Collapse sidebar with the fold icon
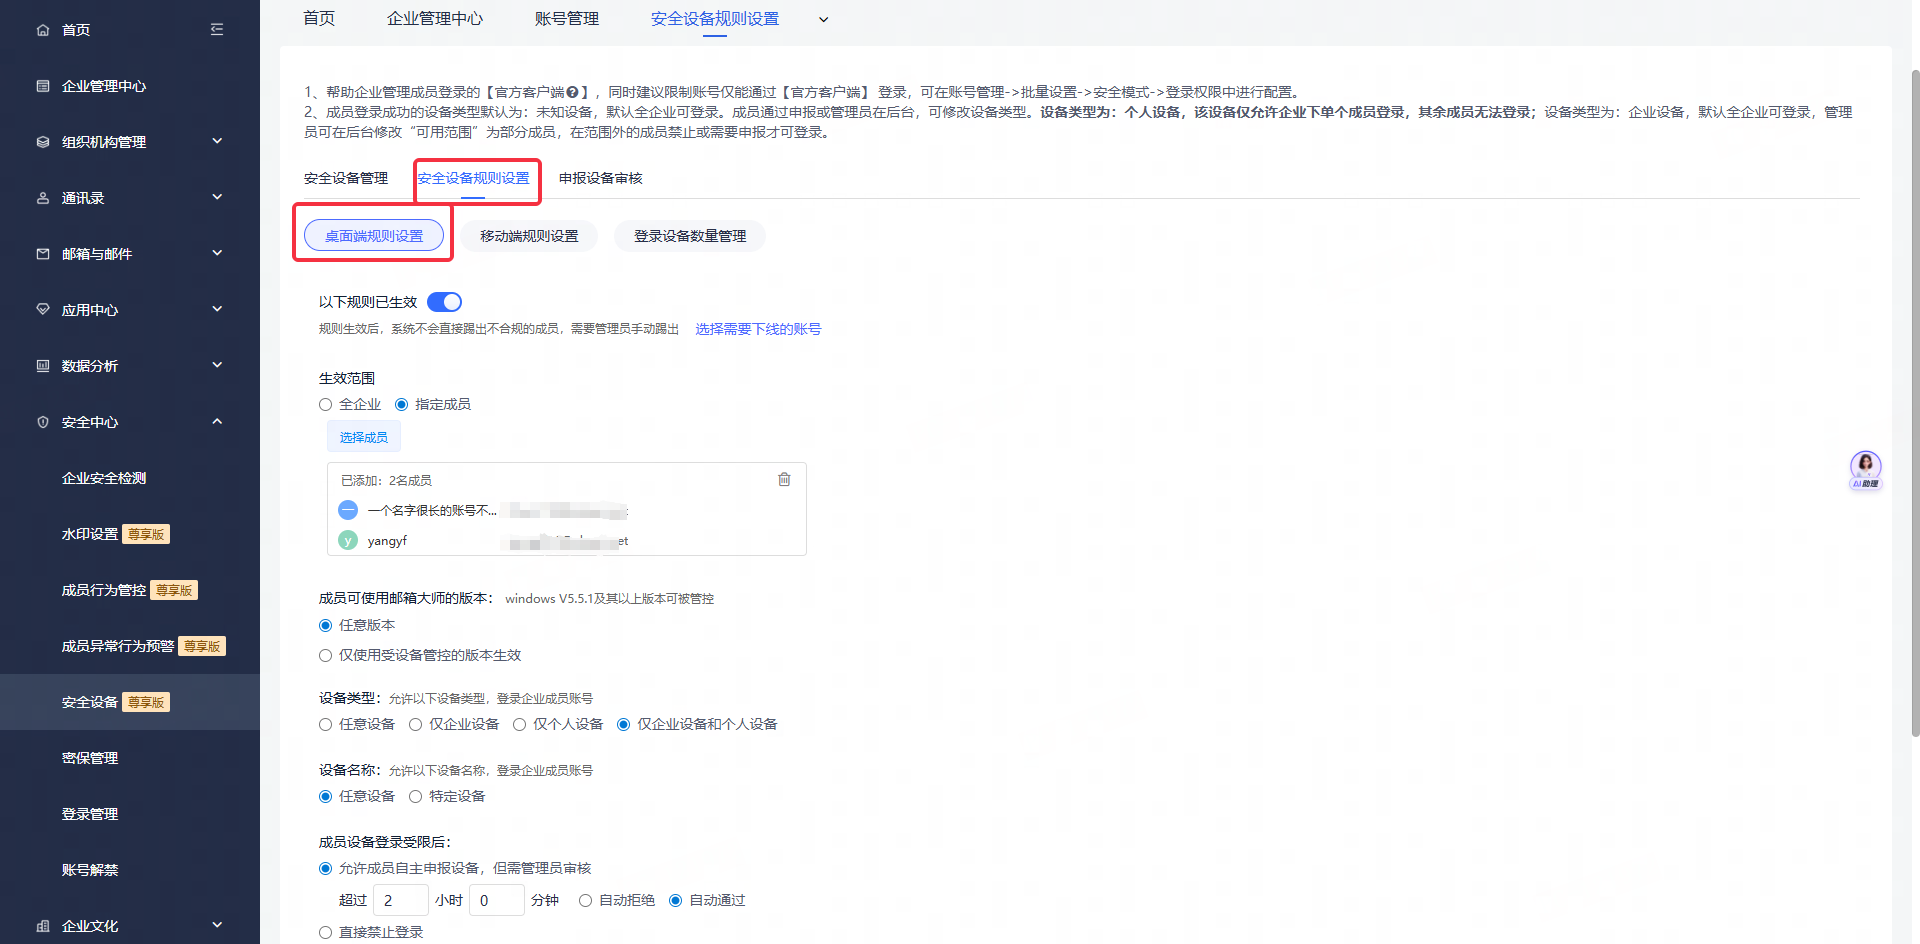This screenshot has height=944, width=1920. point(217,30)
